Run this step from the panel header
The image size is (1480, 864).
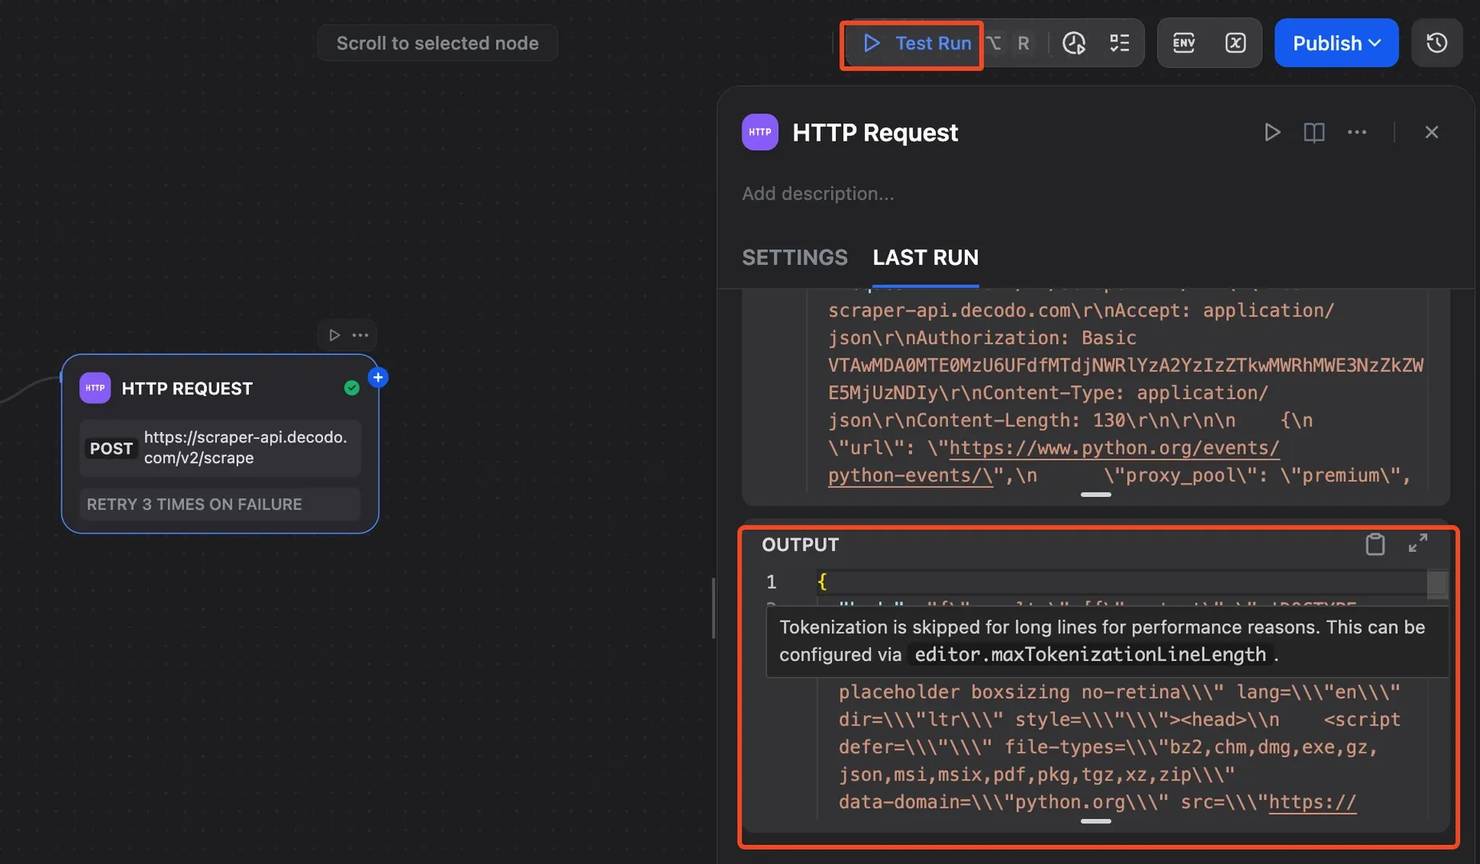pos(1272,132)
